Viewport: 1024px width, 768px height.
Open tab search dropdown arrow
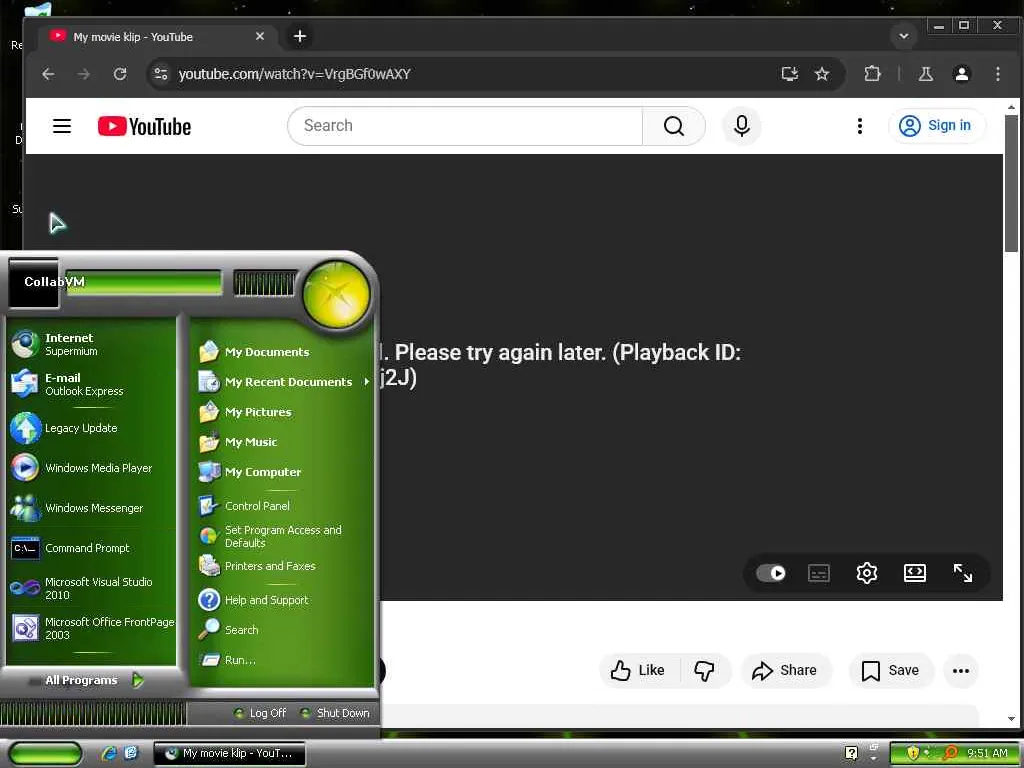pyautogui.click(x=904, y=37)
